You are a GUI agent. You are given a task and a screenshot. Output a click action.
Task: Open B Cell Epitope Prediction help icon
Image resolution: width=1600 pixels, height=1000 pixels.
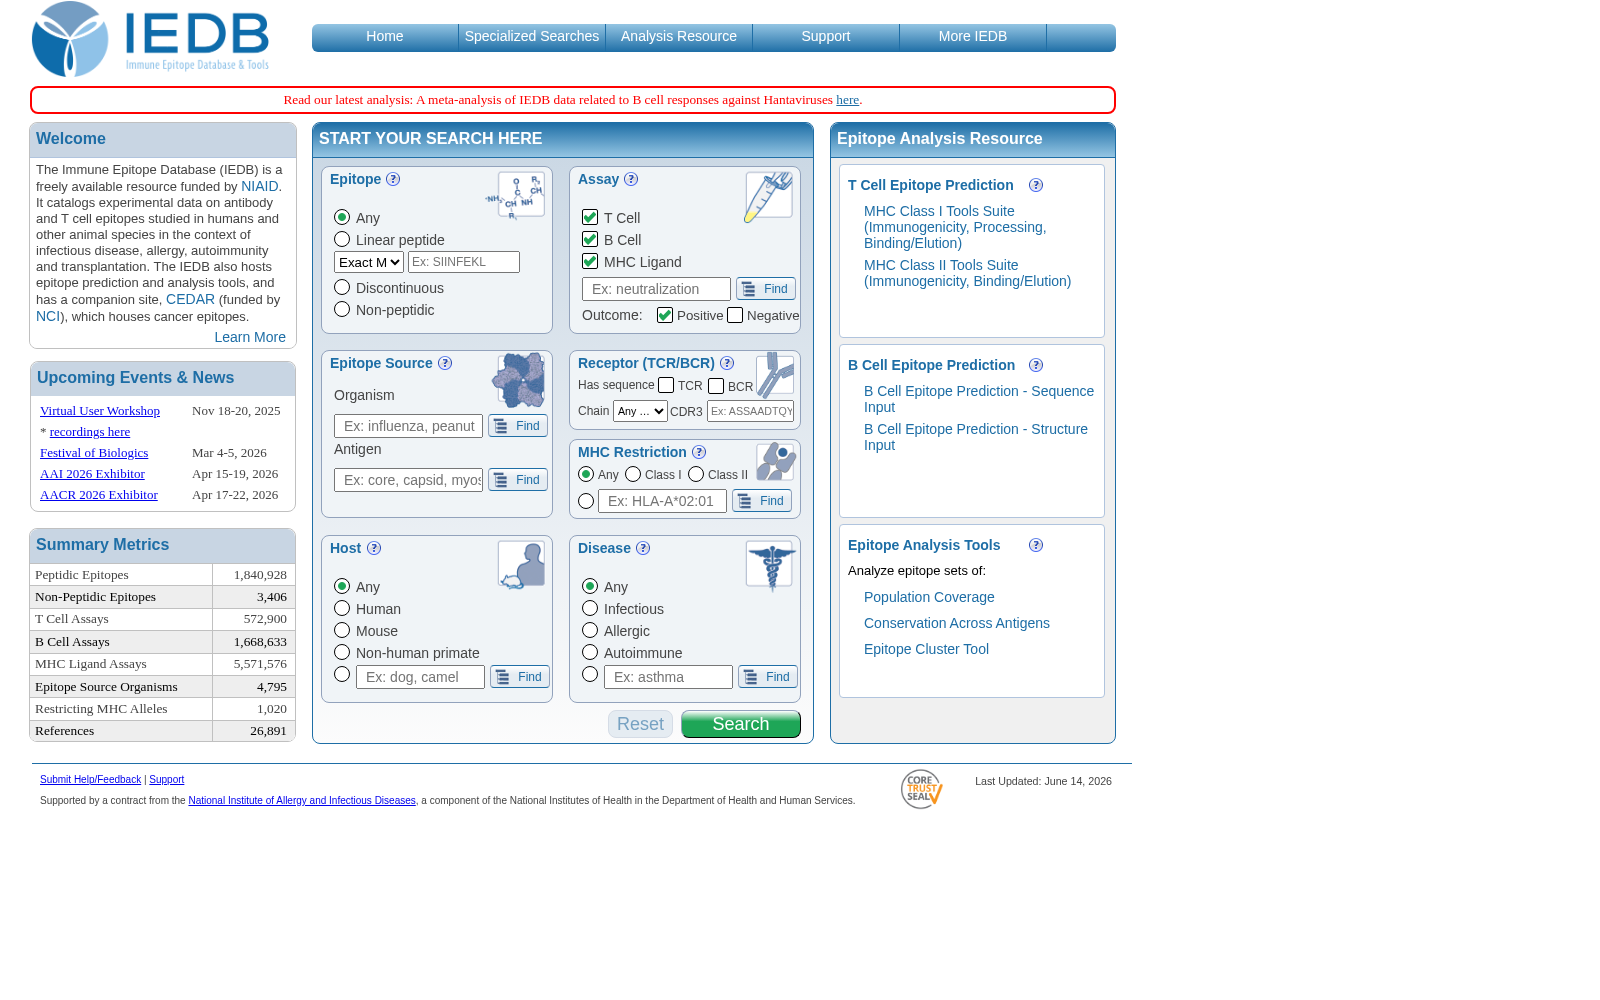pyautogui.click(x=1036, y=366)
